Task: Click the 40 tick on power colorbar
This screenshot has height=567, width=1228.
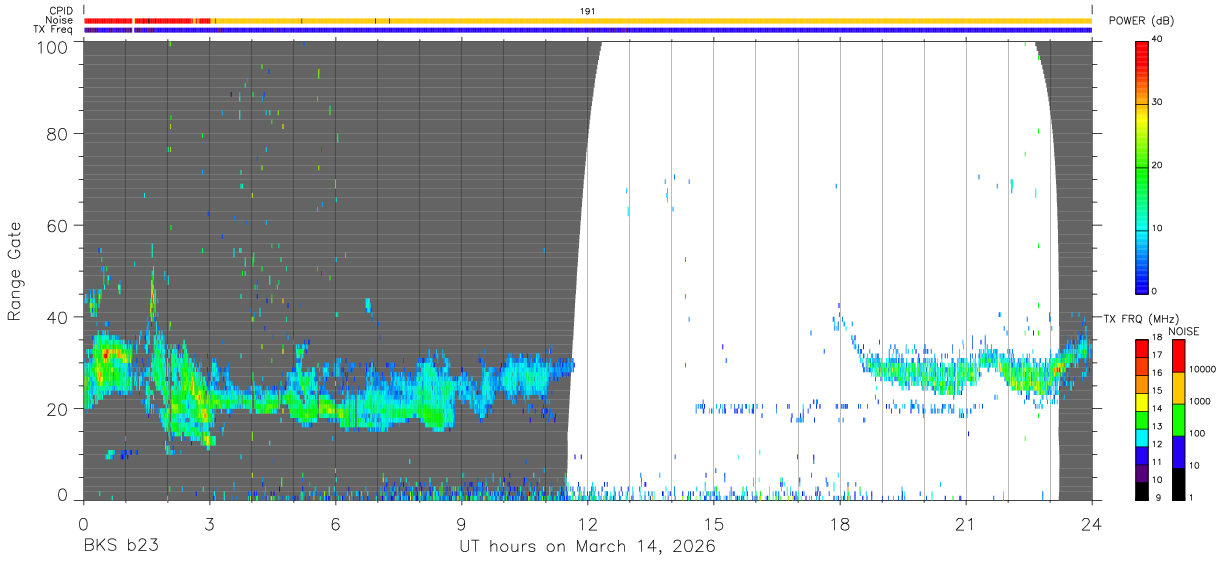Action: tap(1157, 40)
